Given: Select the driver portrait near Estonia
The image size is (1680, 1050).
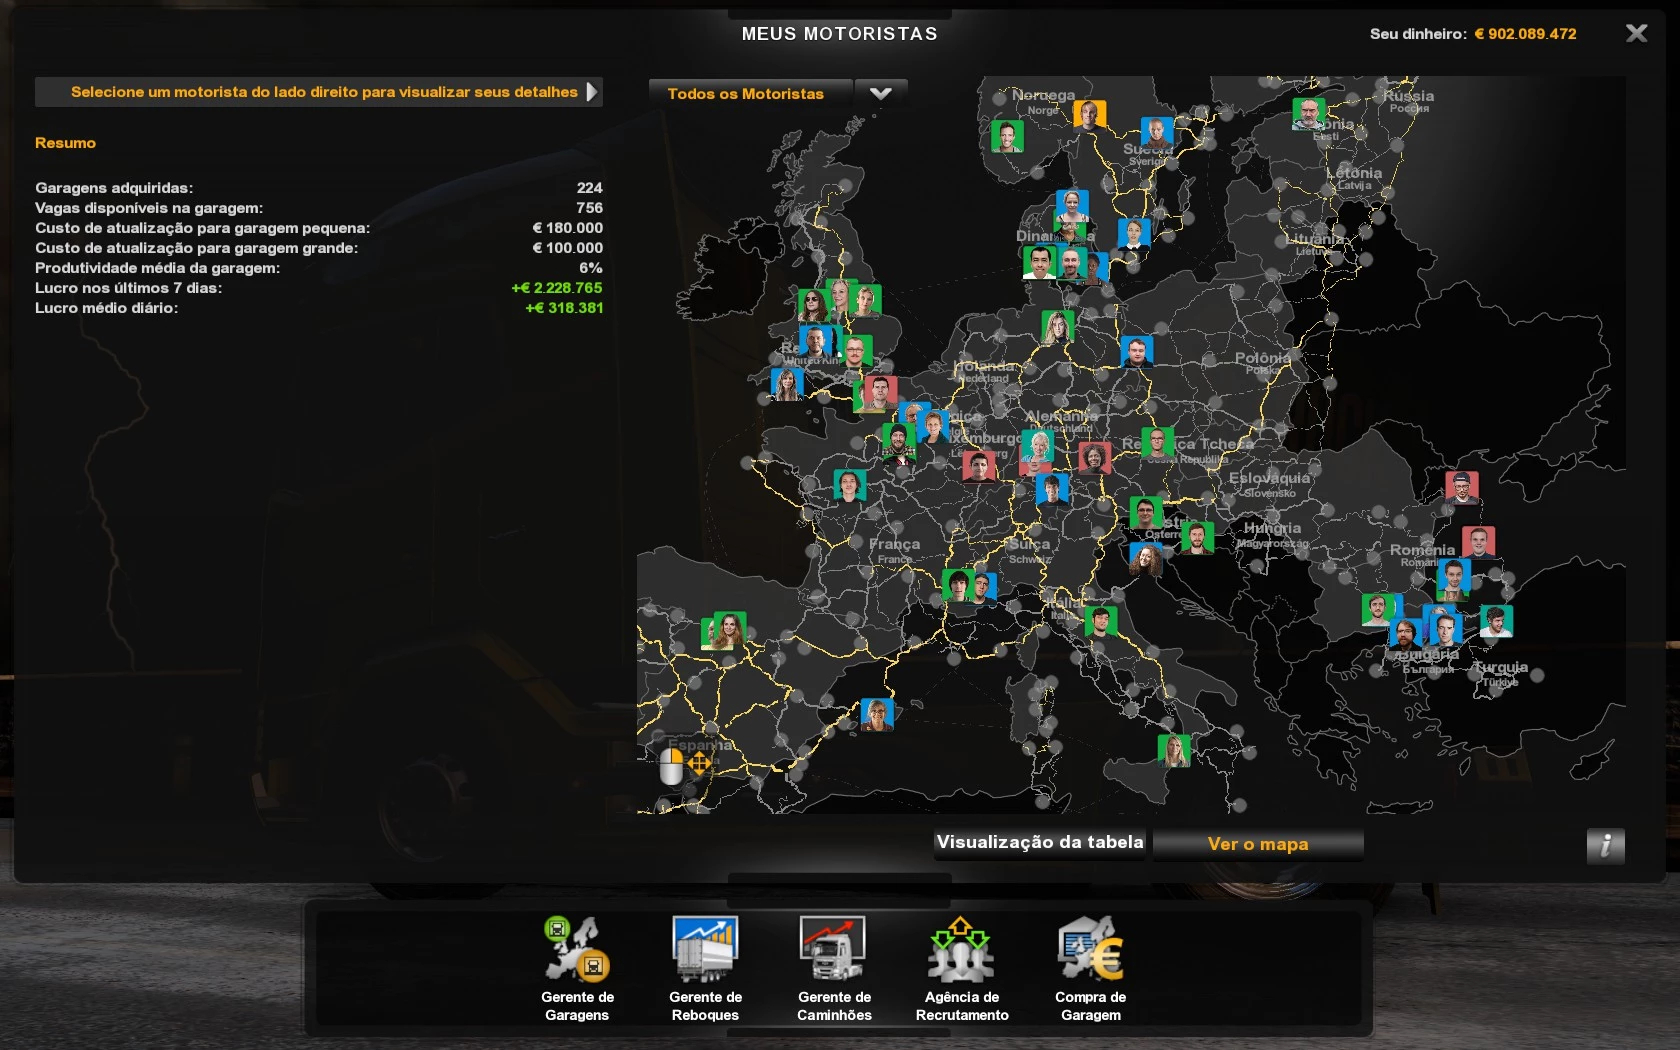Looking at the screenshot, I should [x=1308, y=113].
